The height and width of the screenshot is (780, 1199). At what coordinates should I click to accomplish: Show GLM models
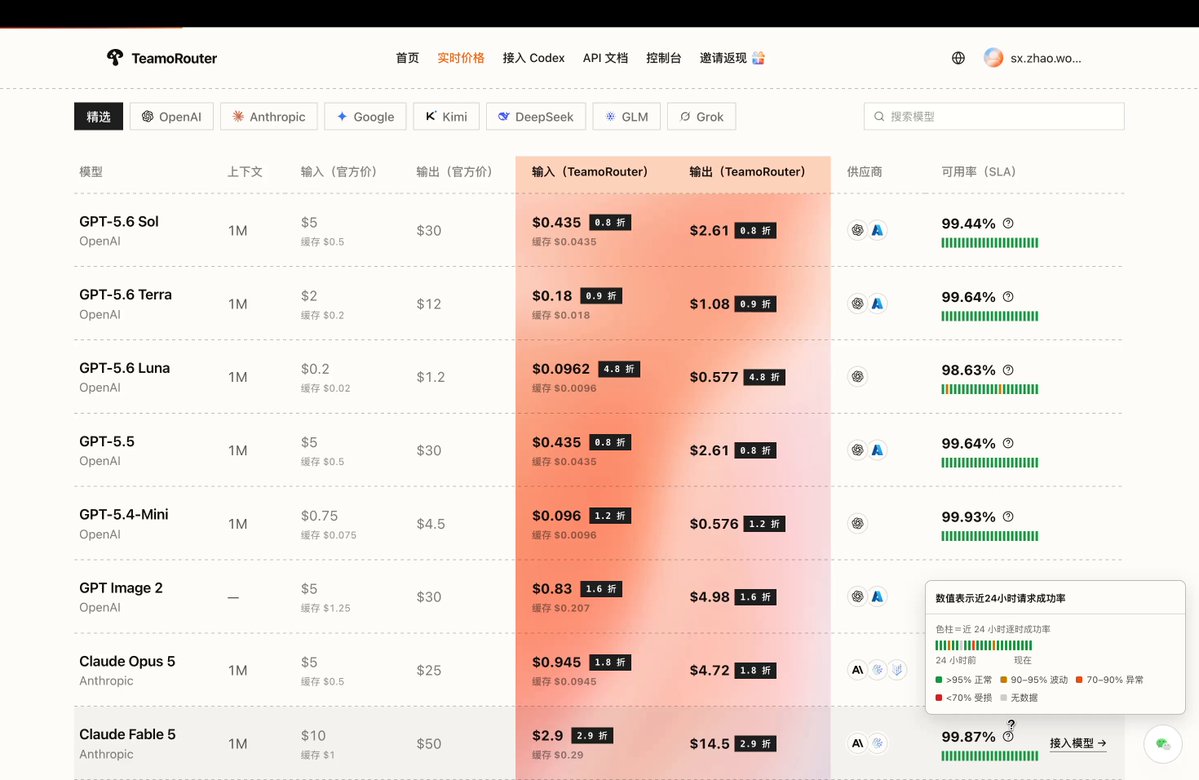(x=626, y=116)
